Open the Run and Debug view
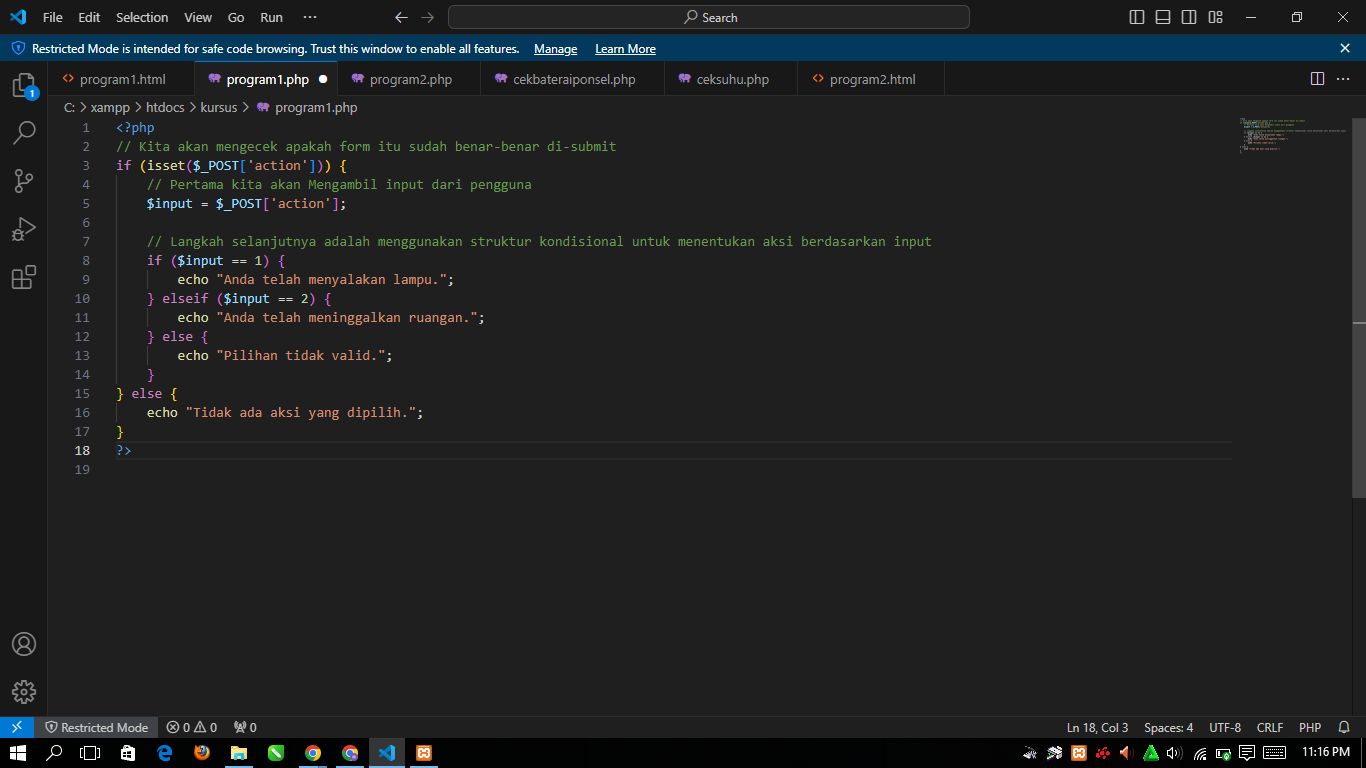This screenshot has width=1366, height=768. coord(24,229)
